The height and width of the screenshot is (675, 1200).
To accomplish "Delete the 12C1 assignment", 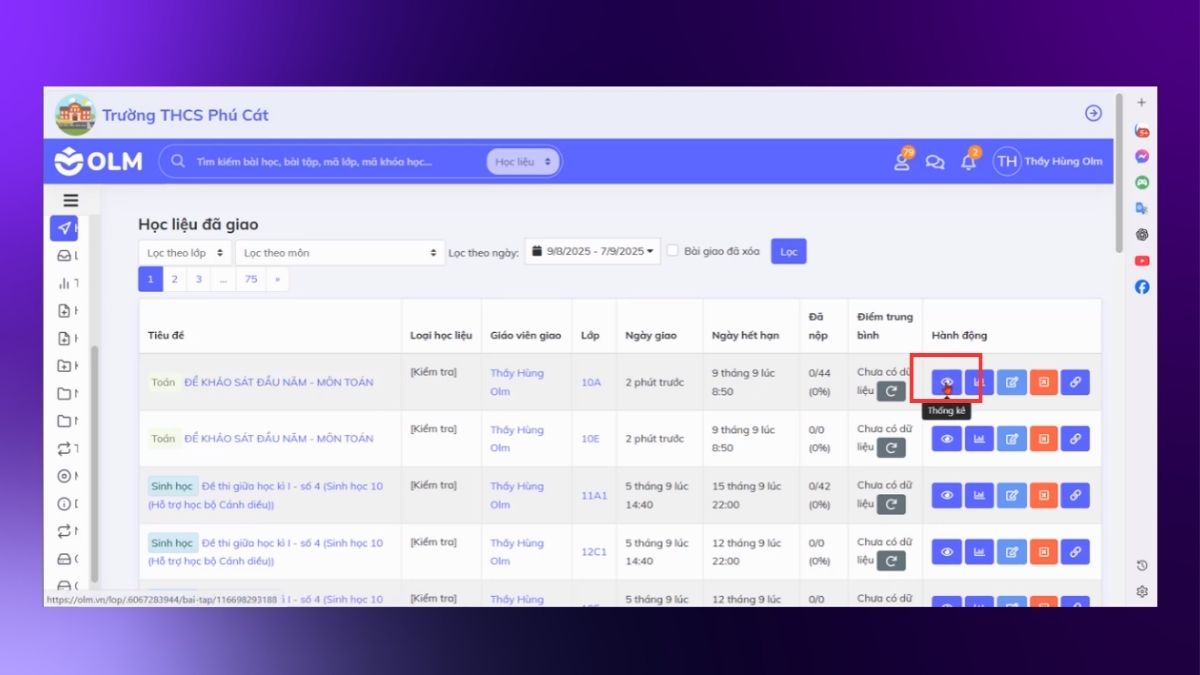I will click(x=1043, y=552).
